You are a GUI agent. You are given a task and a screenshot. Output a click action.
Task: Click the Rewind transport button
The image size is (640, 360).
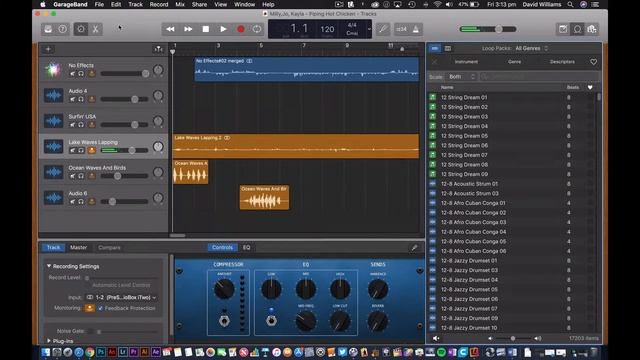170,29
